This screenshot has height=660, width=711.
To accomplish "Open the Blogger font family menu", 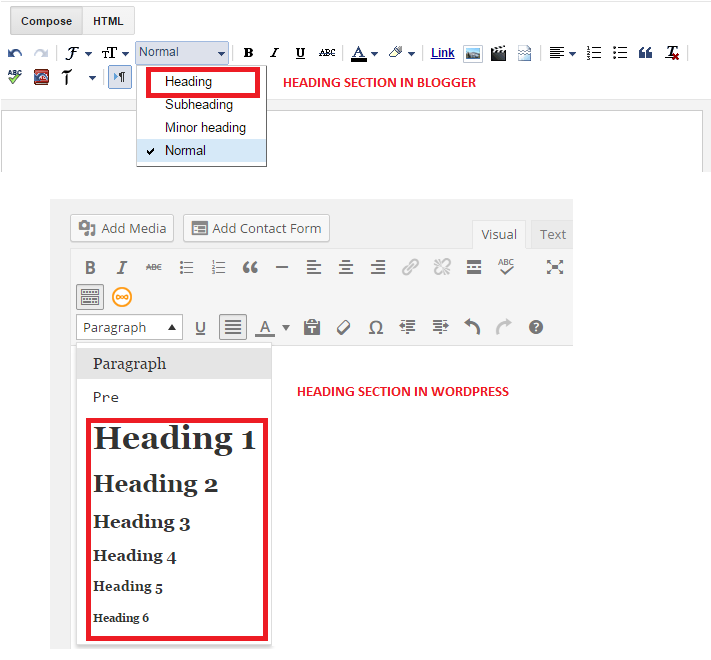I will coord(78,53).
